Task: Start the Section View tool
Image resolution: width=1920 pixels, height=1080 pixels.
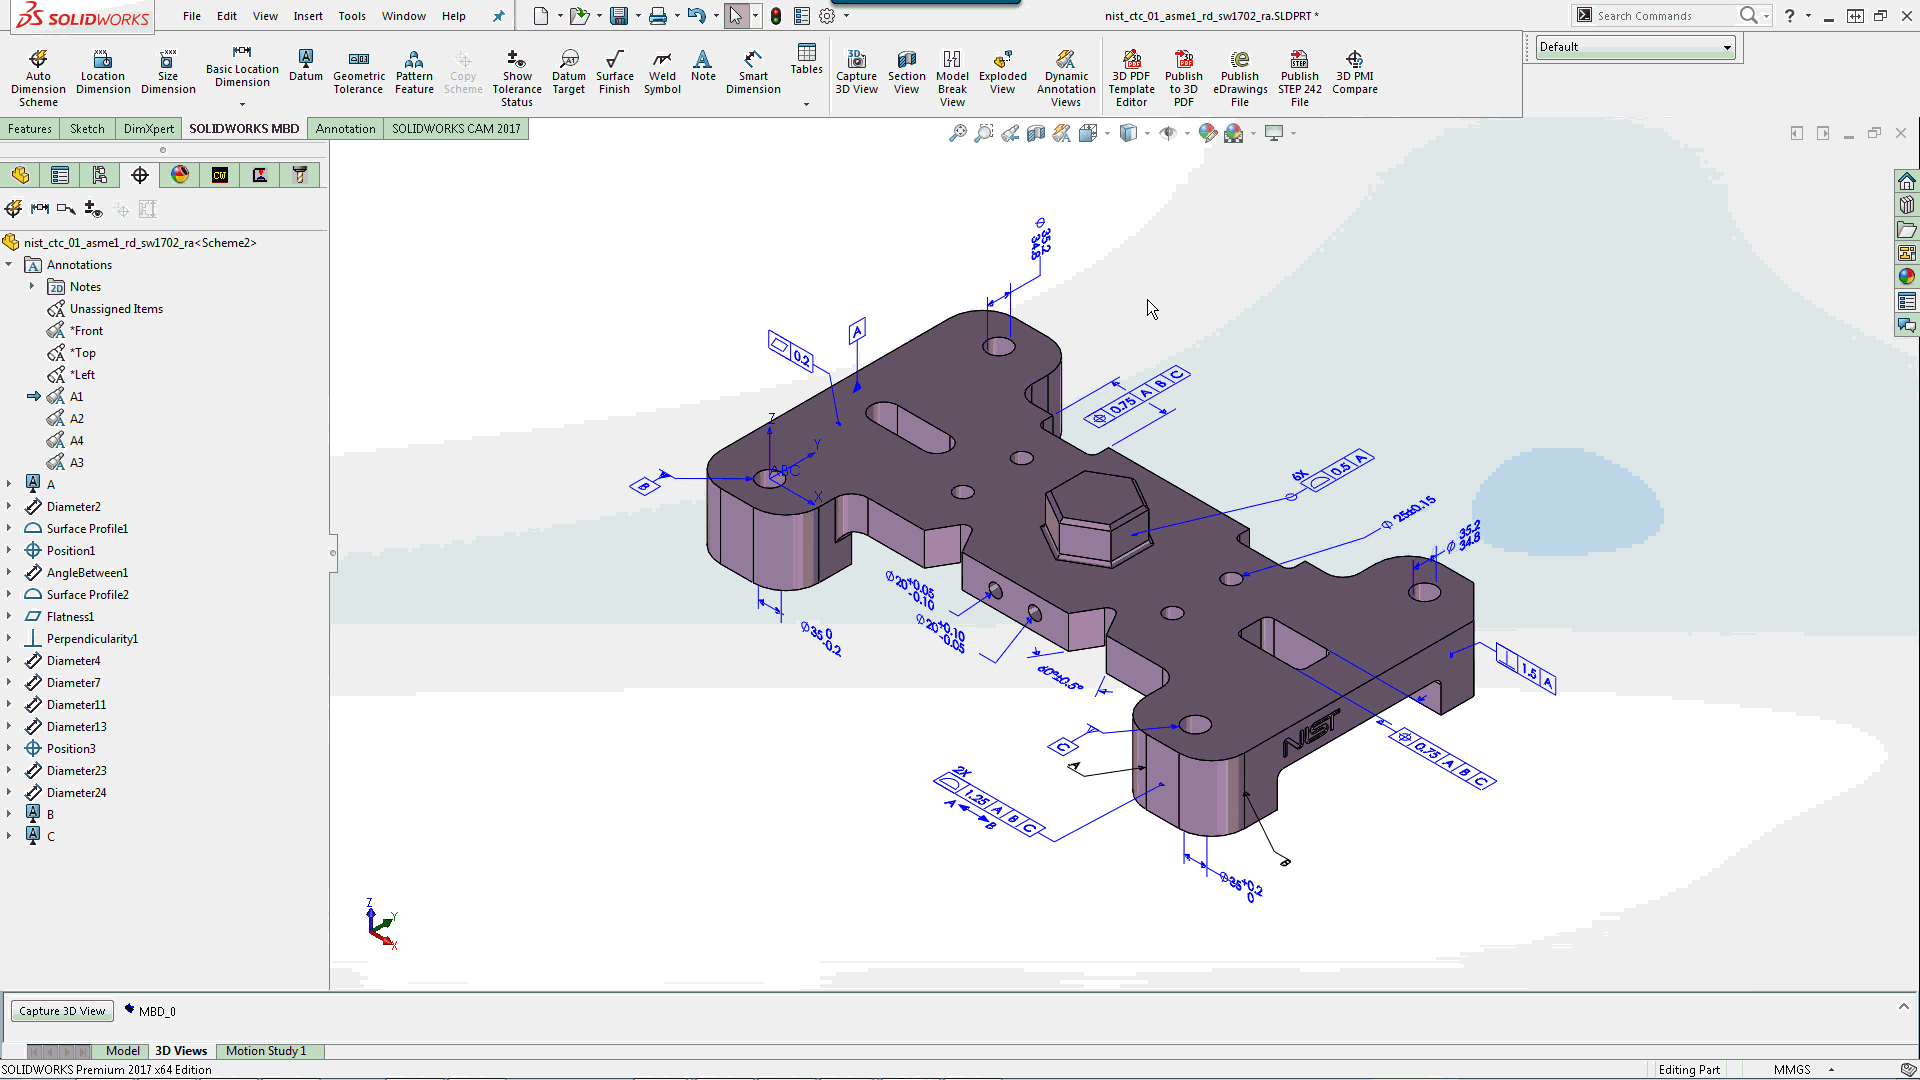Action: pos(906,75)
